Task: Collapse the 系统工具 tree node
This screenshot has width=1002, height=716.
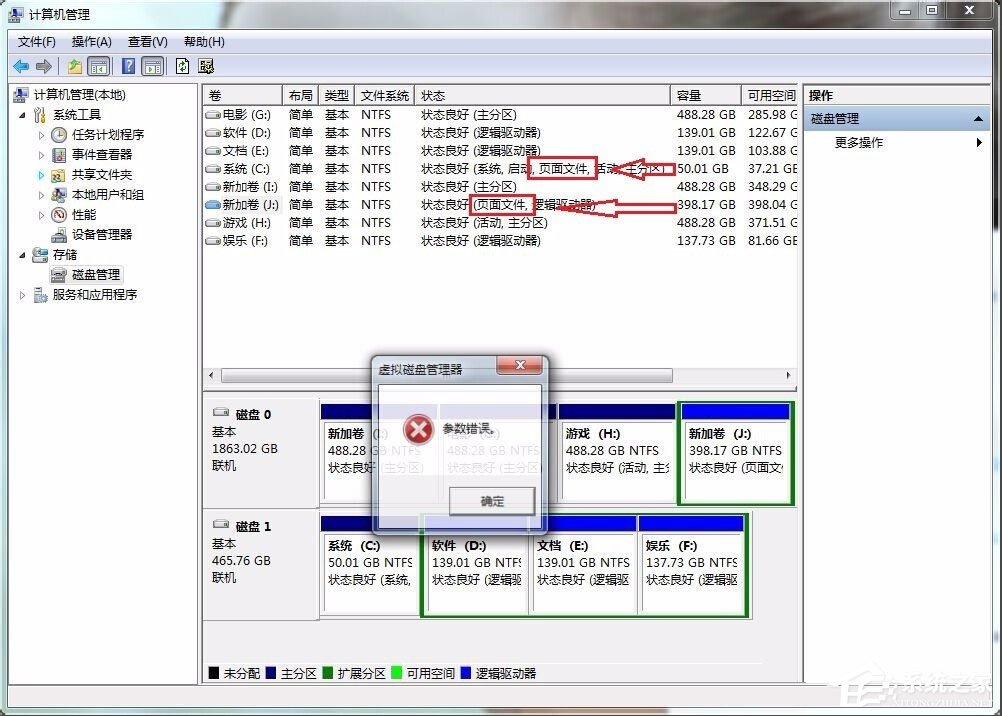Action: (x=22, y=114)
